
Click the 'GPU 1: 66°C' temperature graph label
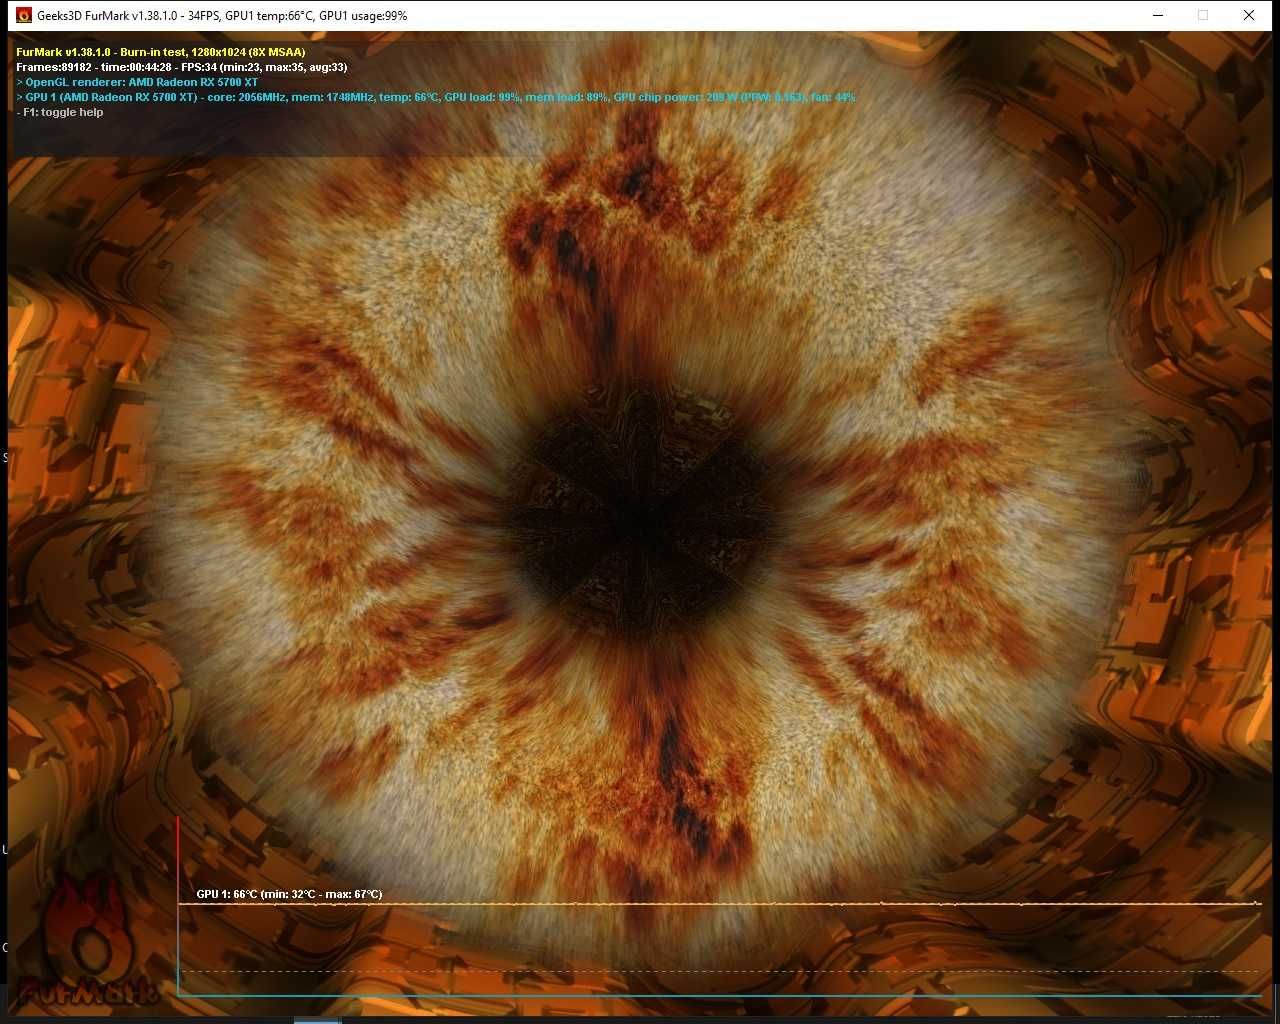[289, 894]
